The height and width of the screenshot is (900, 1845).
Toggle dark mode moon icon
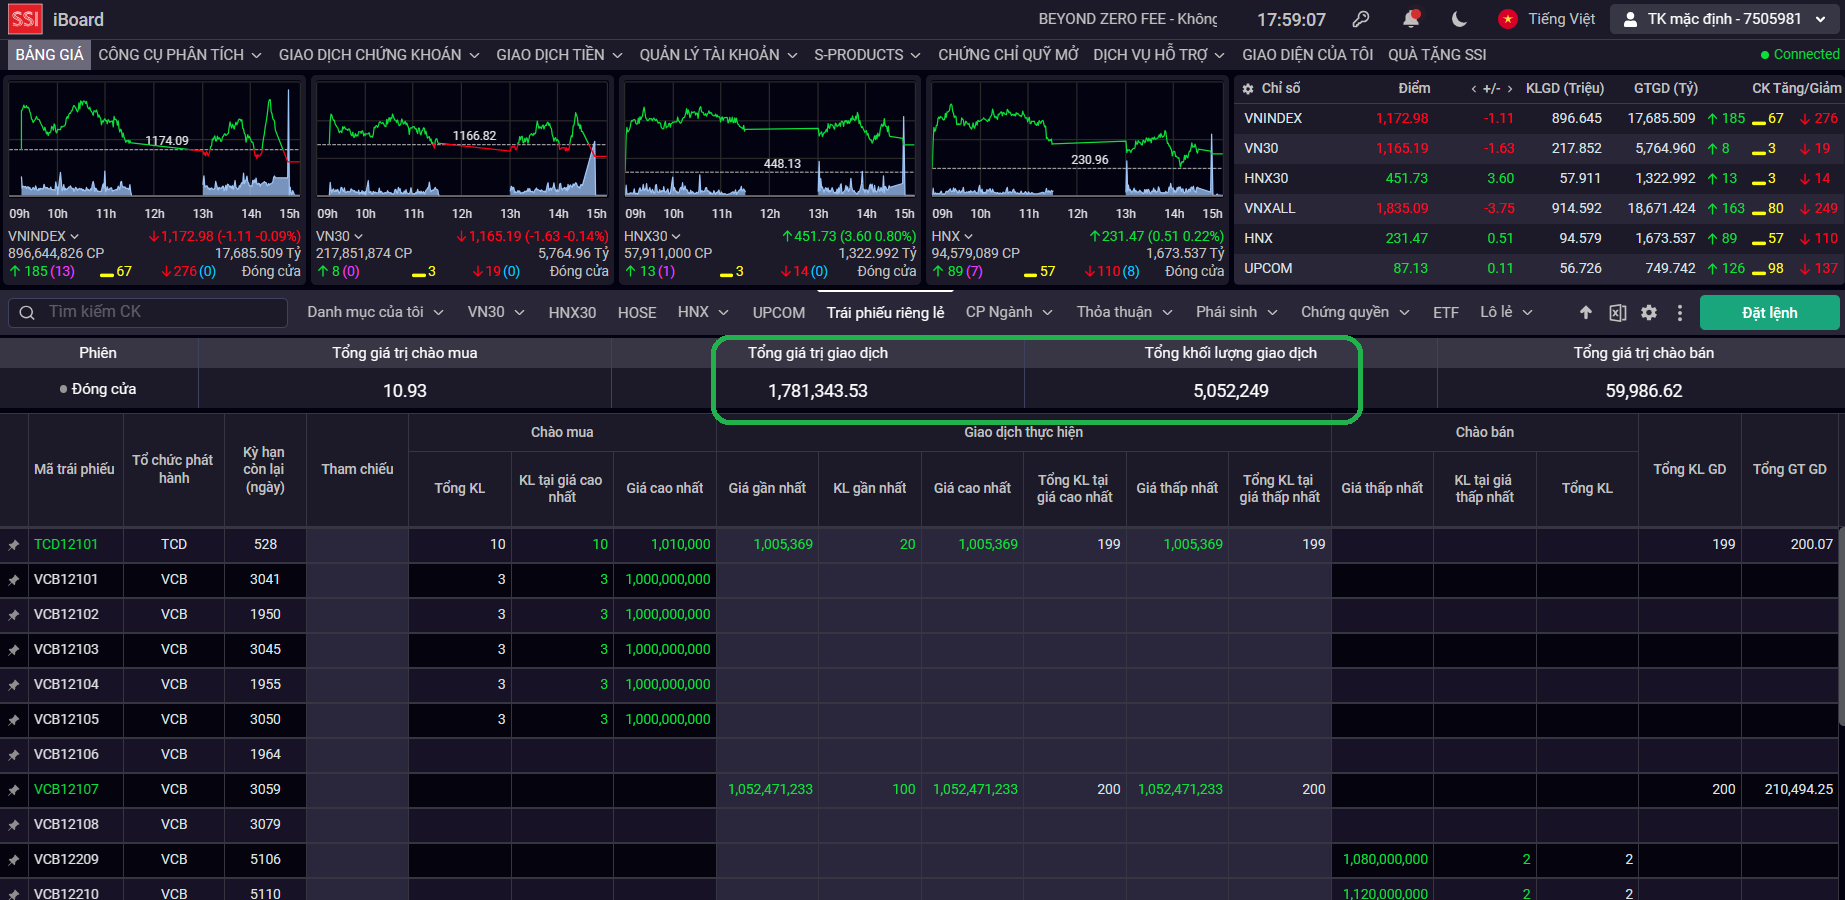(x=1459, y=19)
